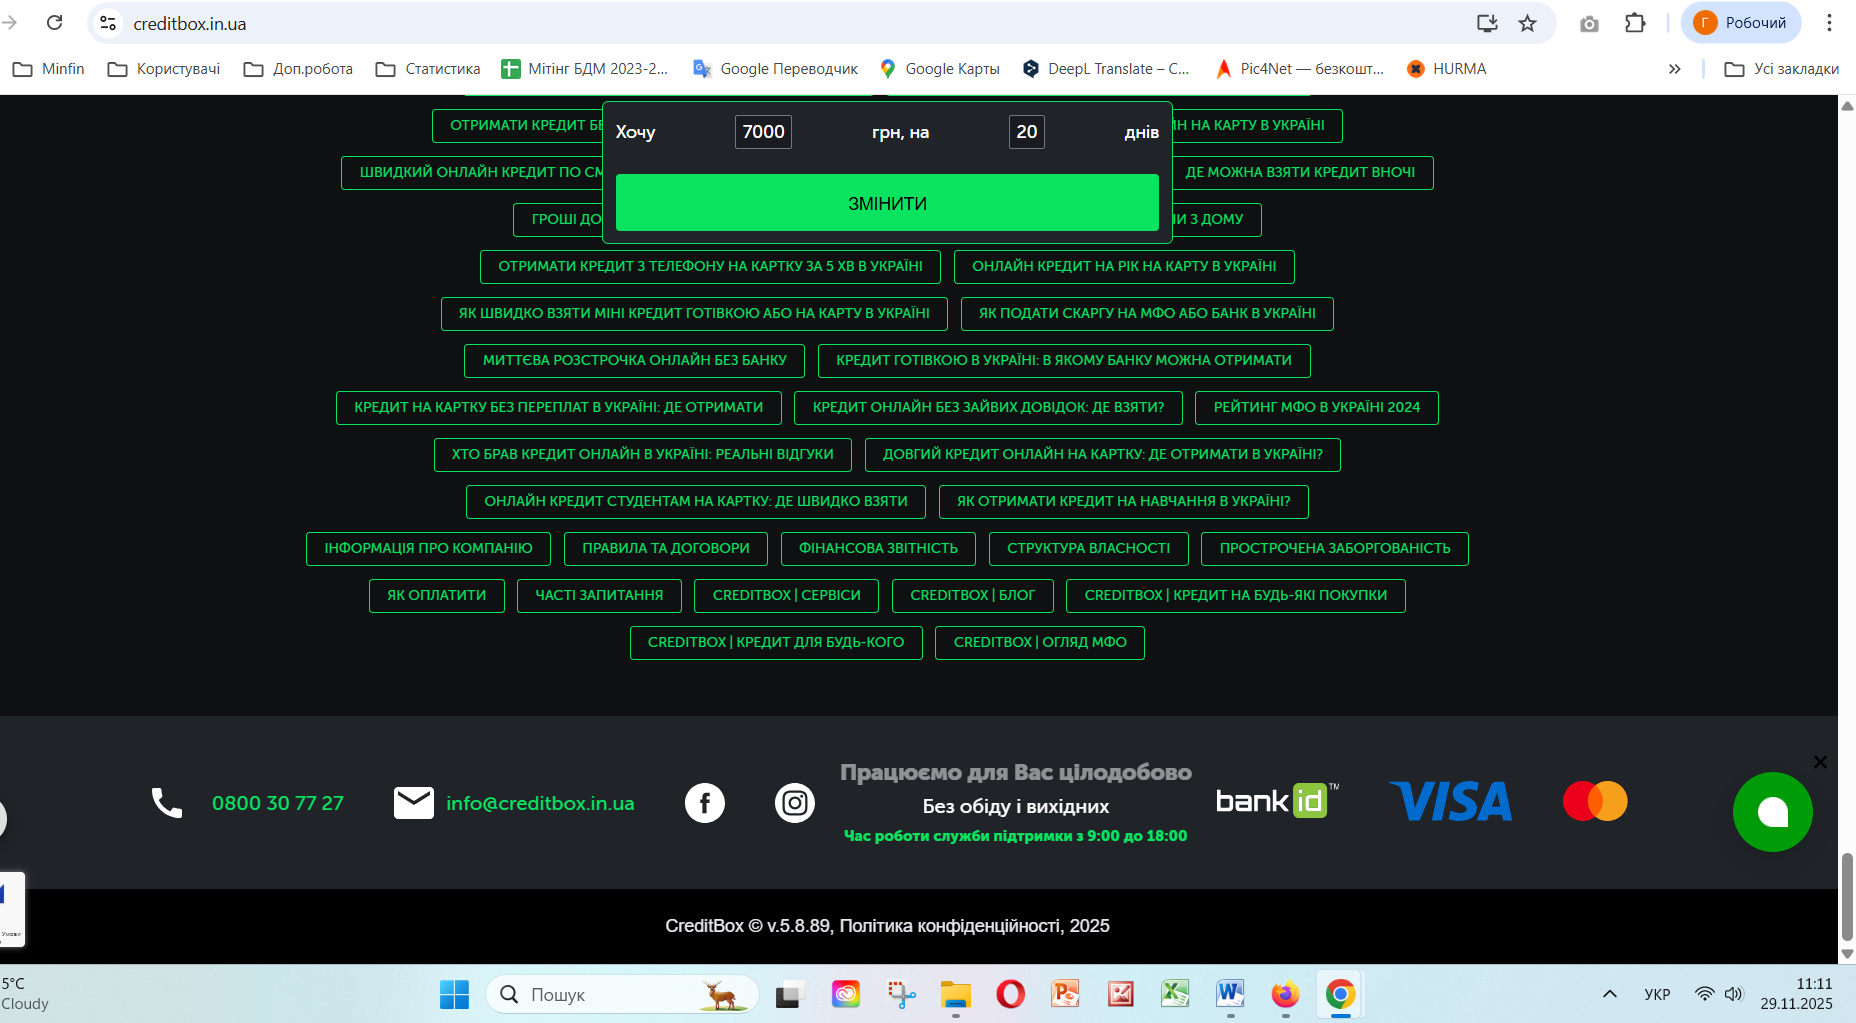Open the camera screenshot extension
Viewport: 1856px width, 1023px height.
tap(1589, 23)
